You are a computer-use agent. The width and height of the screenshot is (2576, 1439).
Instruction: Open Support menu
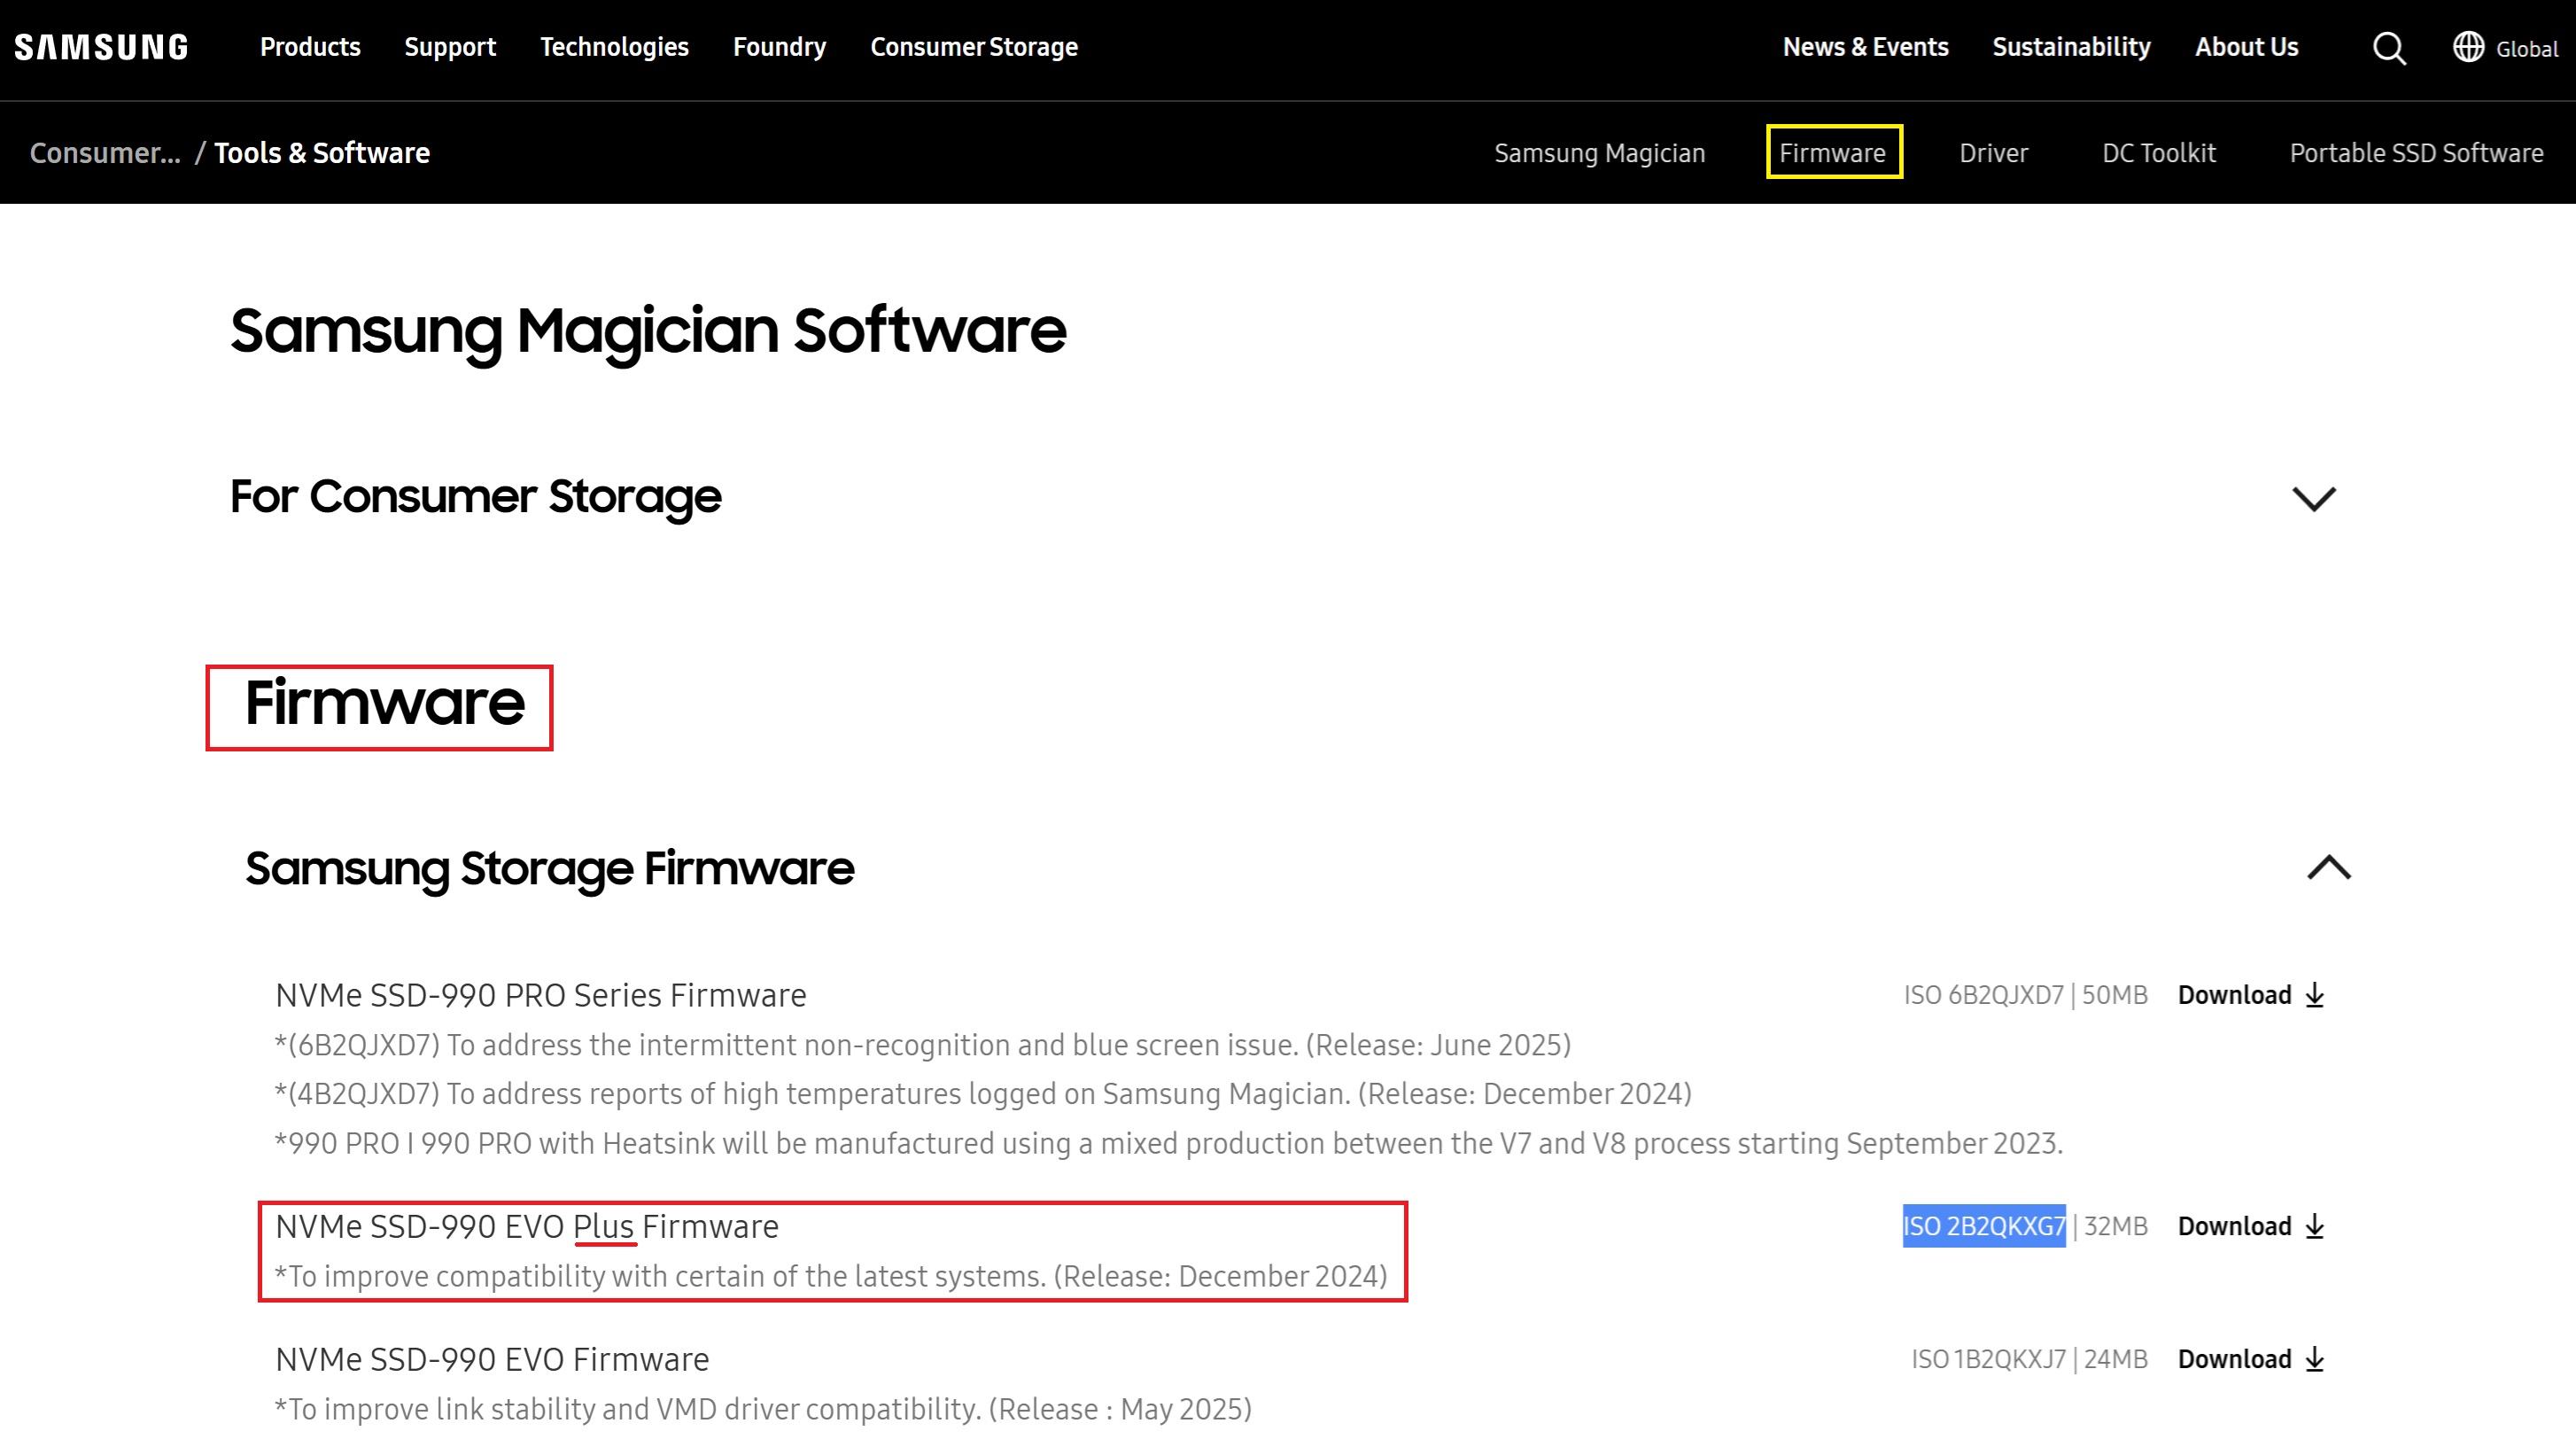point(450,47)
